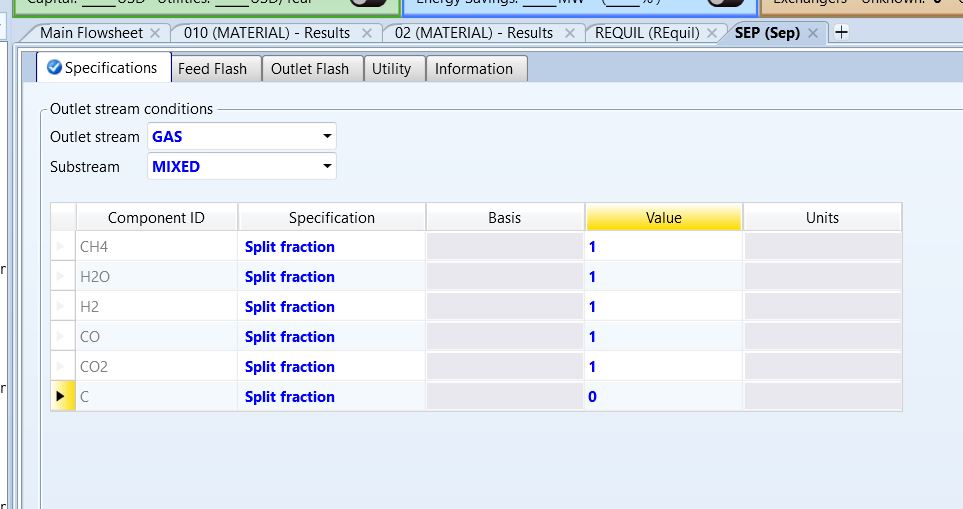Select the CO row selector arrow
This screenshot has width=963, height=509.
point(63,336)
